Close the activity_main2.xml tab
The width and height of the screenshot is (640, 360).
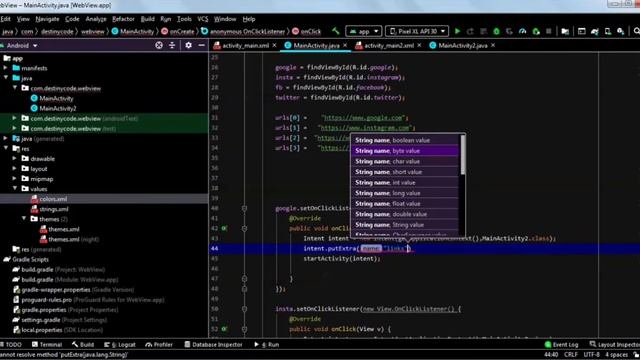419,45
